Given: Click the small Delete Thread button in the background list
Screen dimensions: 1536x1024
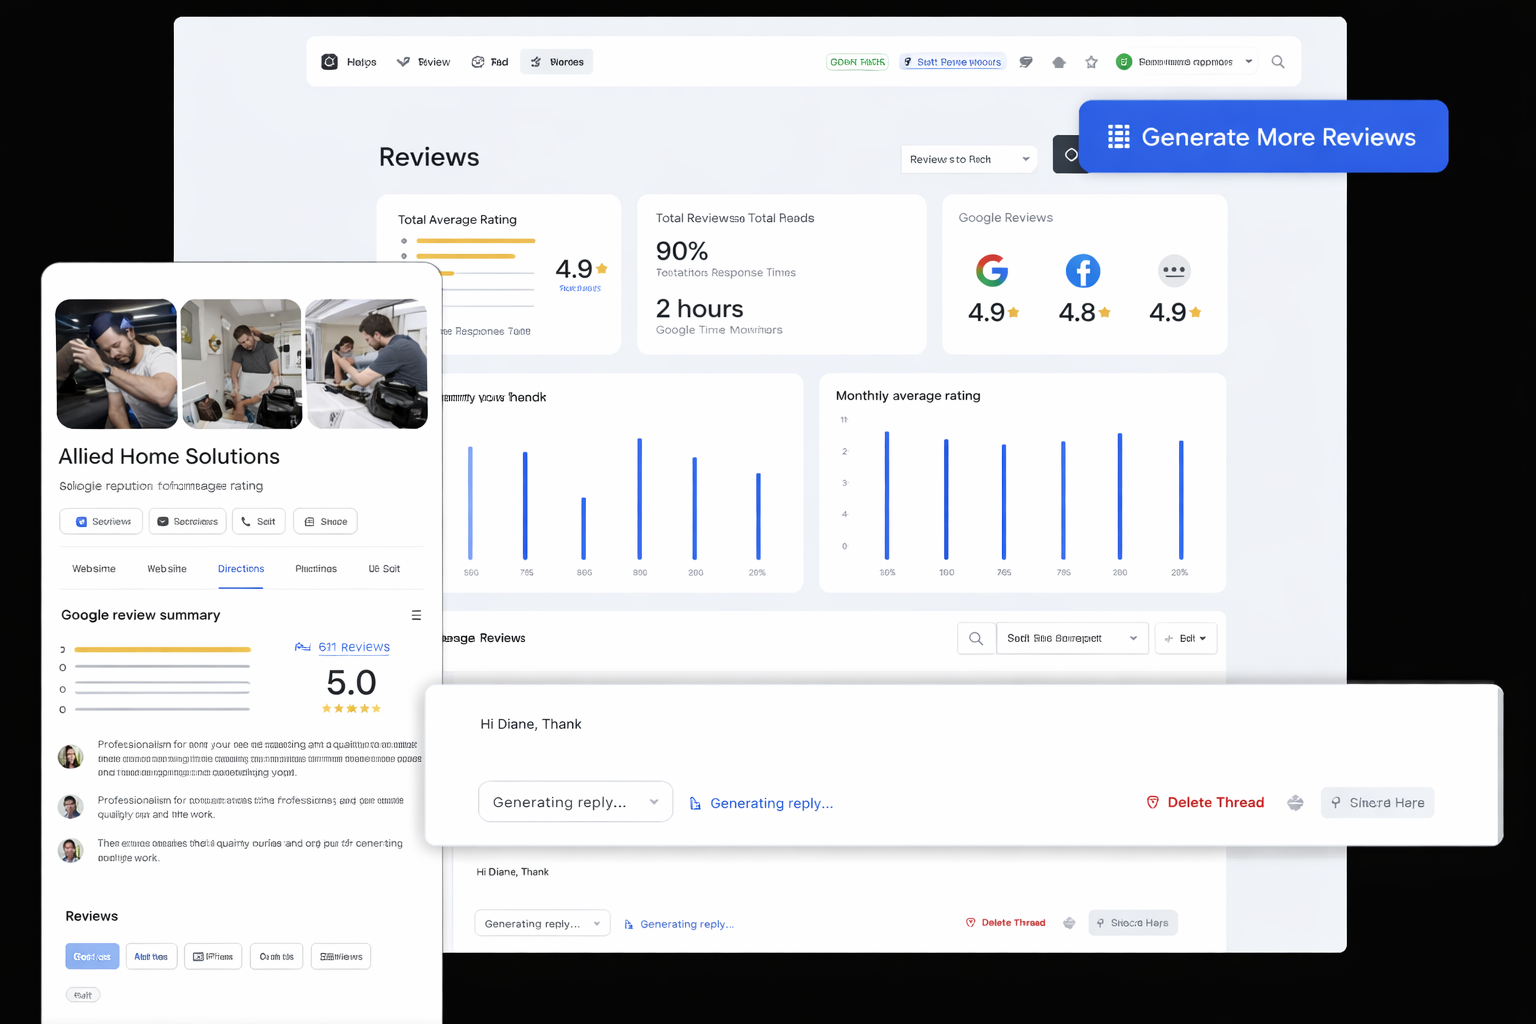Looking at the screenshot, I should pos(1005,922).
